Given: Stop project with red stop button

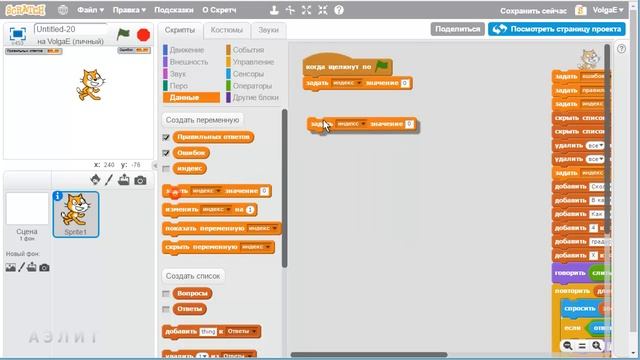Looking at the screenshot, I should 143,35.
